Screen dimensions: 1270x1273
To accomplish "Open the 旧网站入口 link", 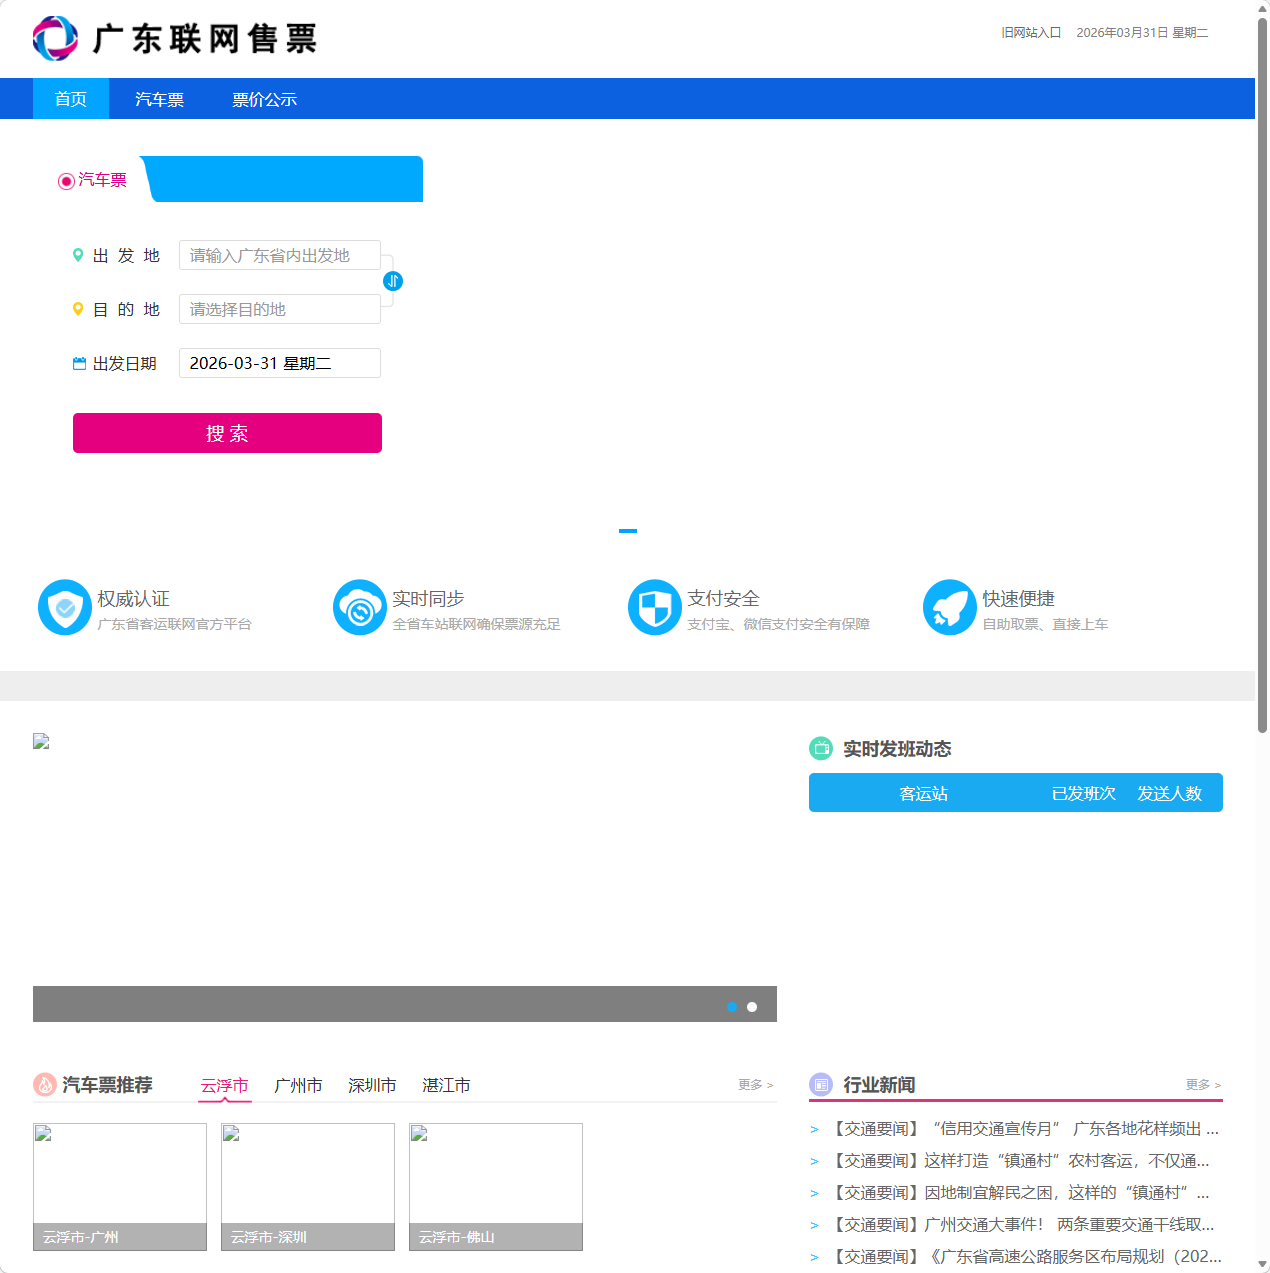I will [x=1029, y=32].
